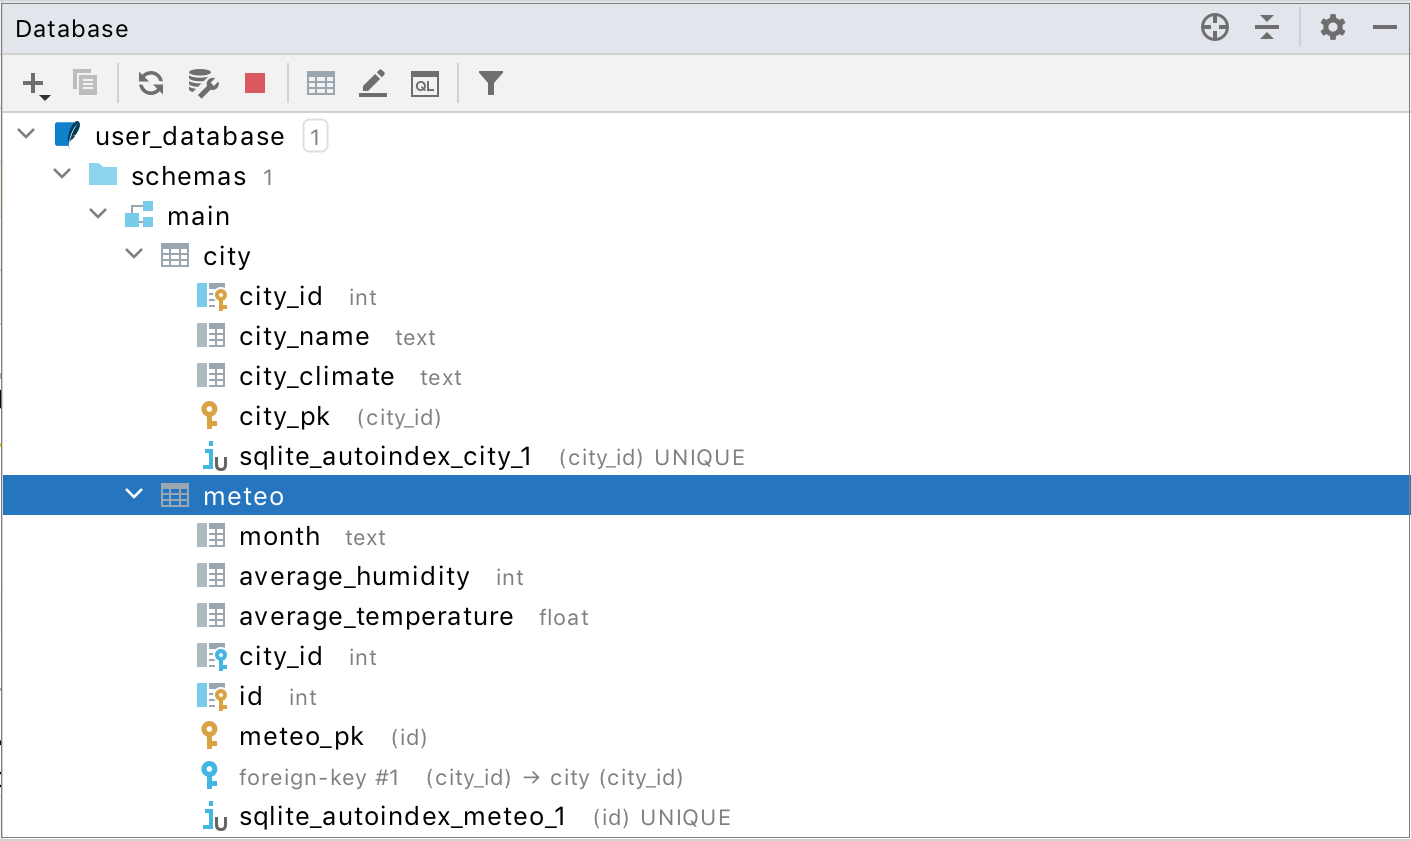The image size is (1411, 841).
Task: Locate the opened element with crosshair icon
Action: 1214,27
